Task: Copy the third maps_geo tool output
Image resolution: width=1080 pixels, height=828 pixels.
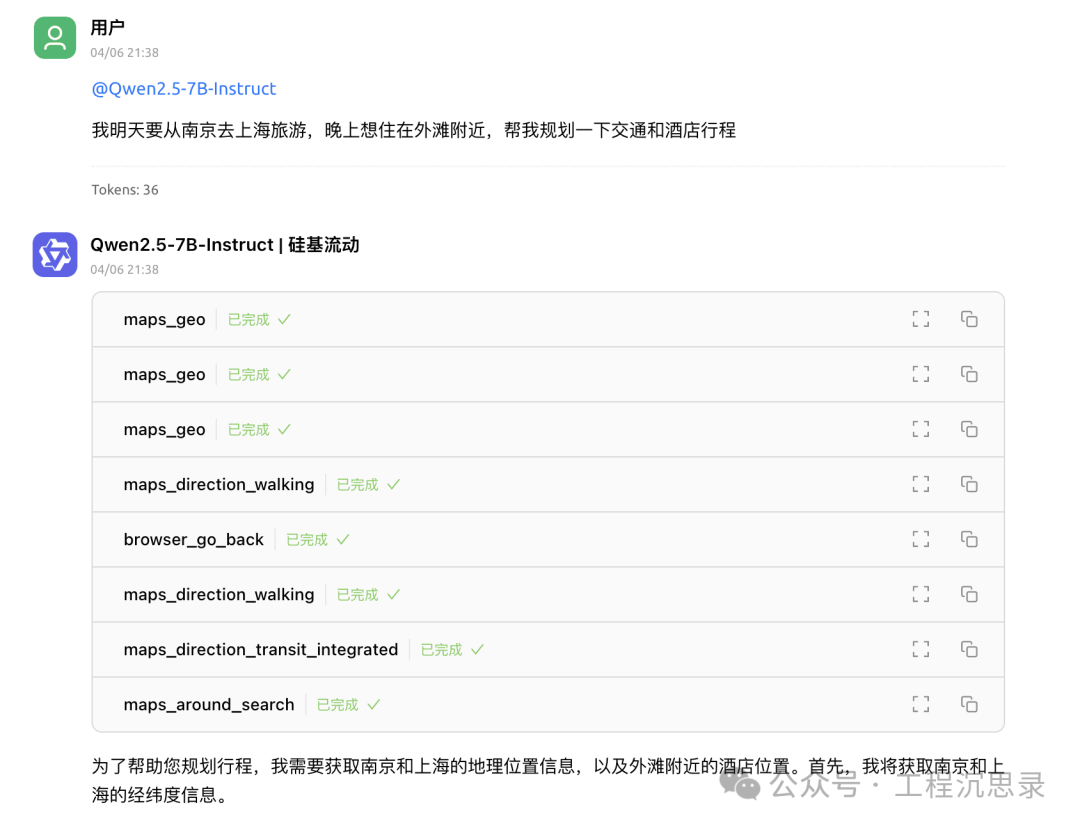Action: click(x=968, y=428)
